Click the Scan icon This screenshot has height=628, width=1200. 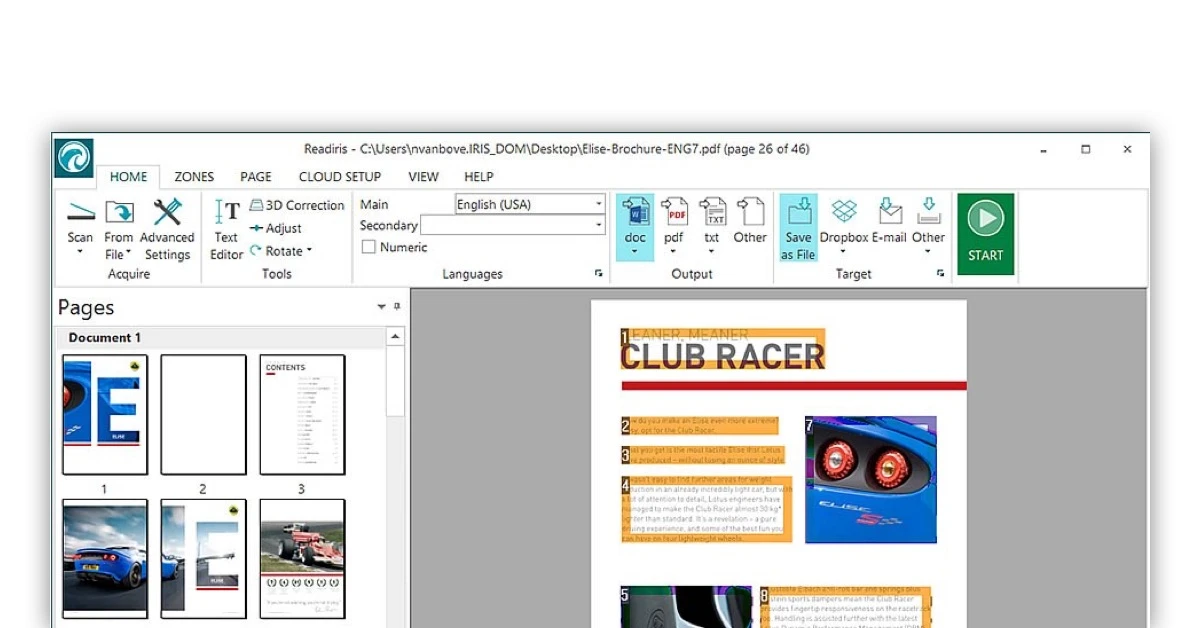coord(80,212)
